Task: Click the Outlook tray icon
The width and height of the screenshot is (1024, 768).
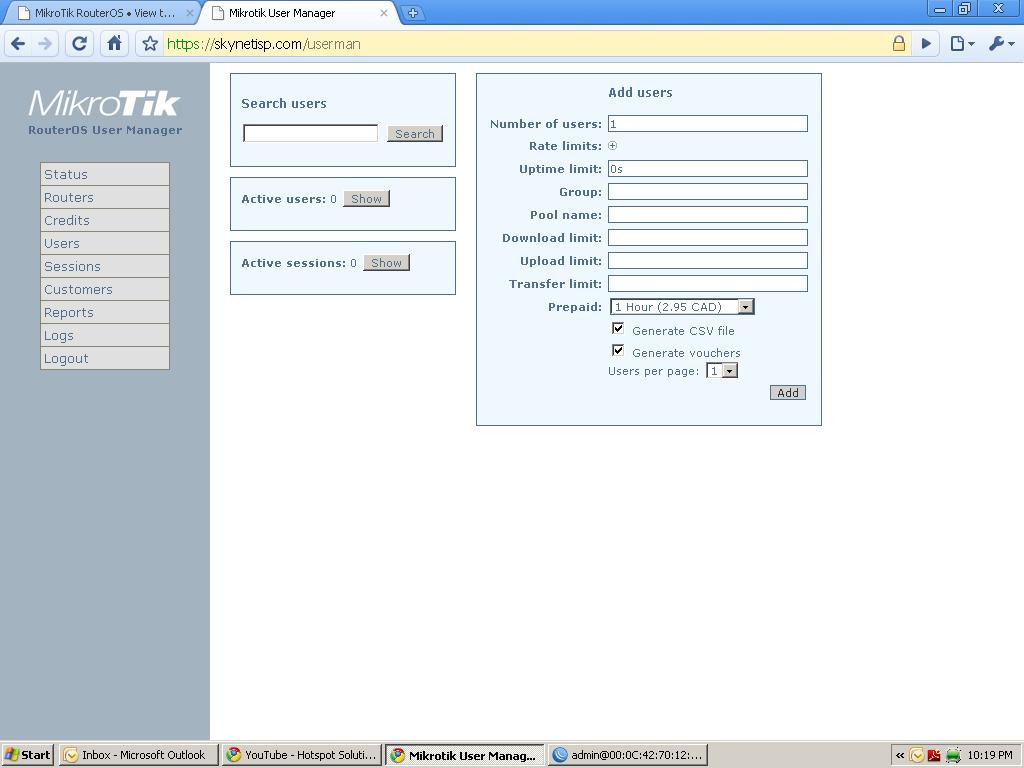Action: tap(917, 756)
